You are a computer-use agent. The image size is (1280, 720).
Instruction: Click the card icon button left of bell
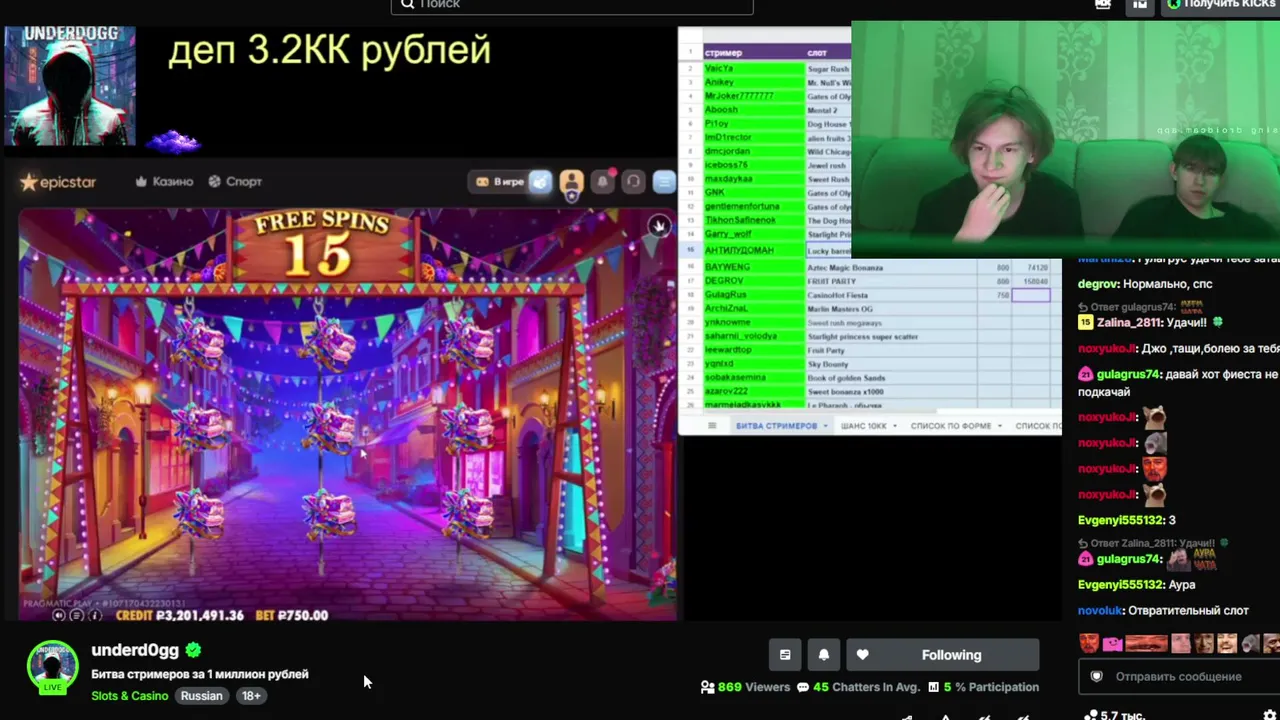pyautogui.click(x=785, y=655)
